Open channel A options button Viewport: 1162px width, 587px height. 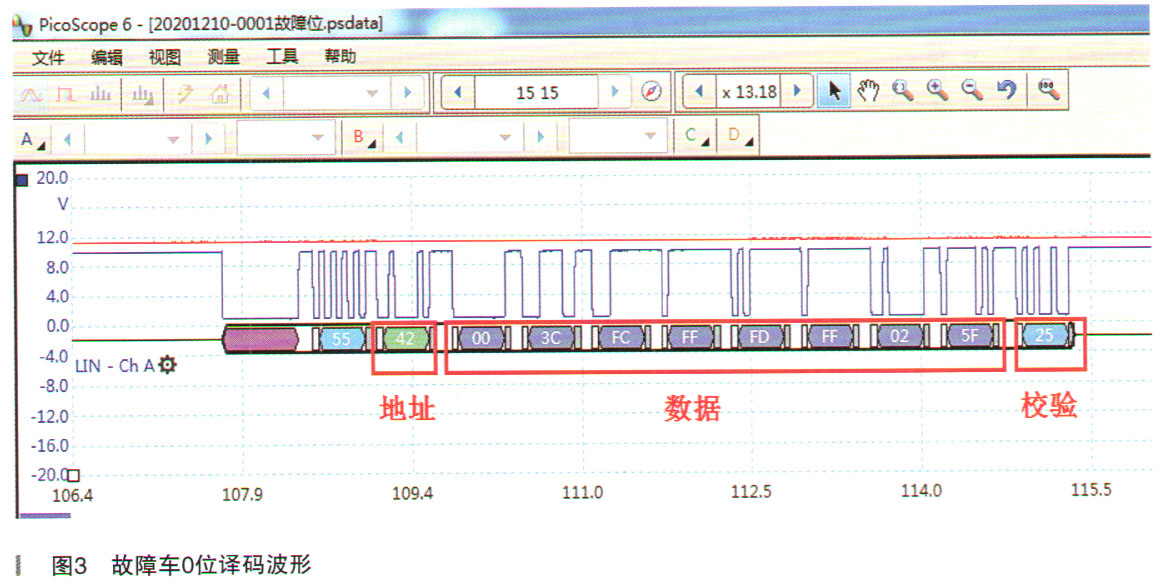[32, 139]
